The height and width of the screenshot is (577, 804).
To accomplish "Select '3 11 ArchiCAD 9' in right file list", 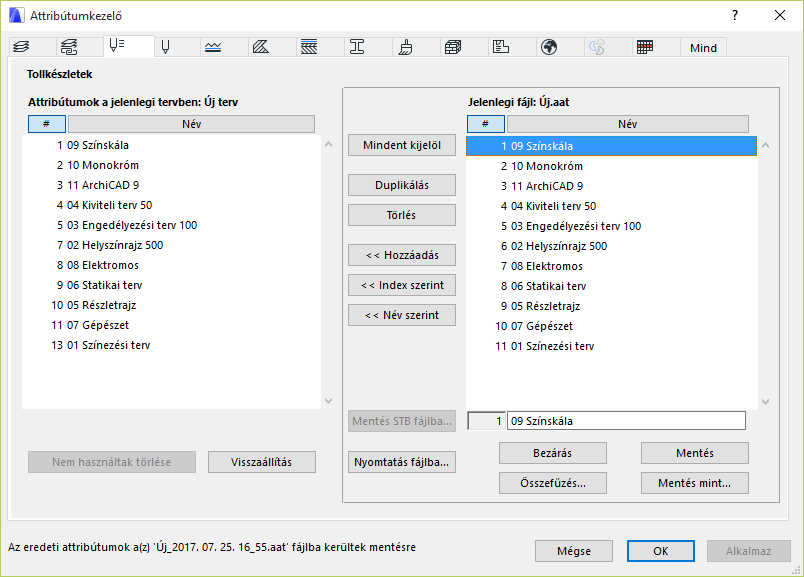I will 611,186.
